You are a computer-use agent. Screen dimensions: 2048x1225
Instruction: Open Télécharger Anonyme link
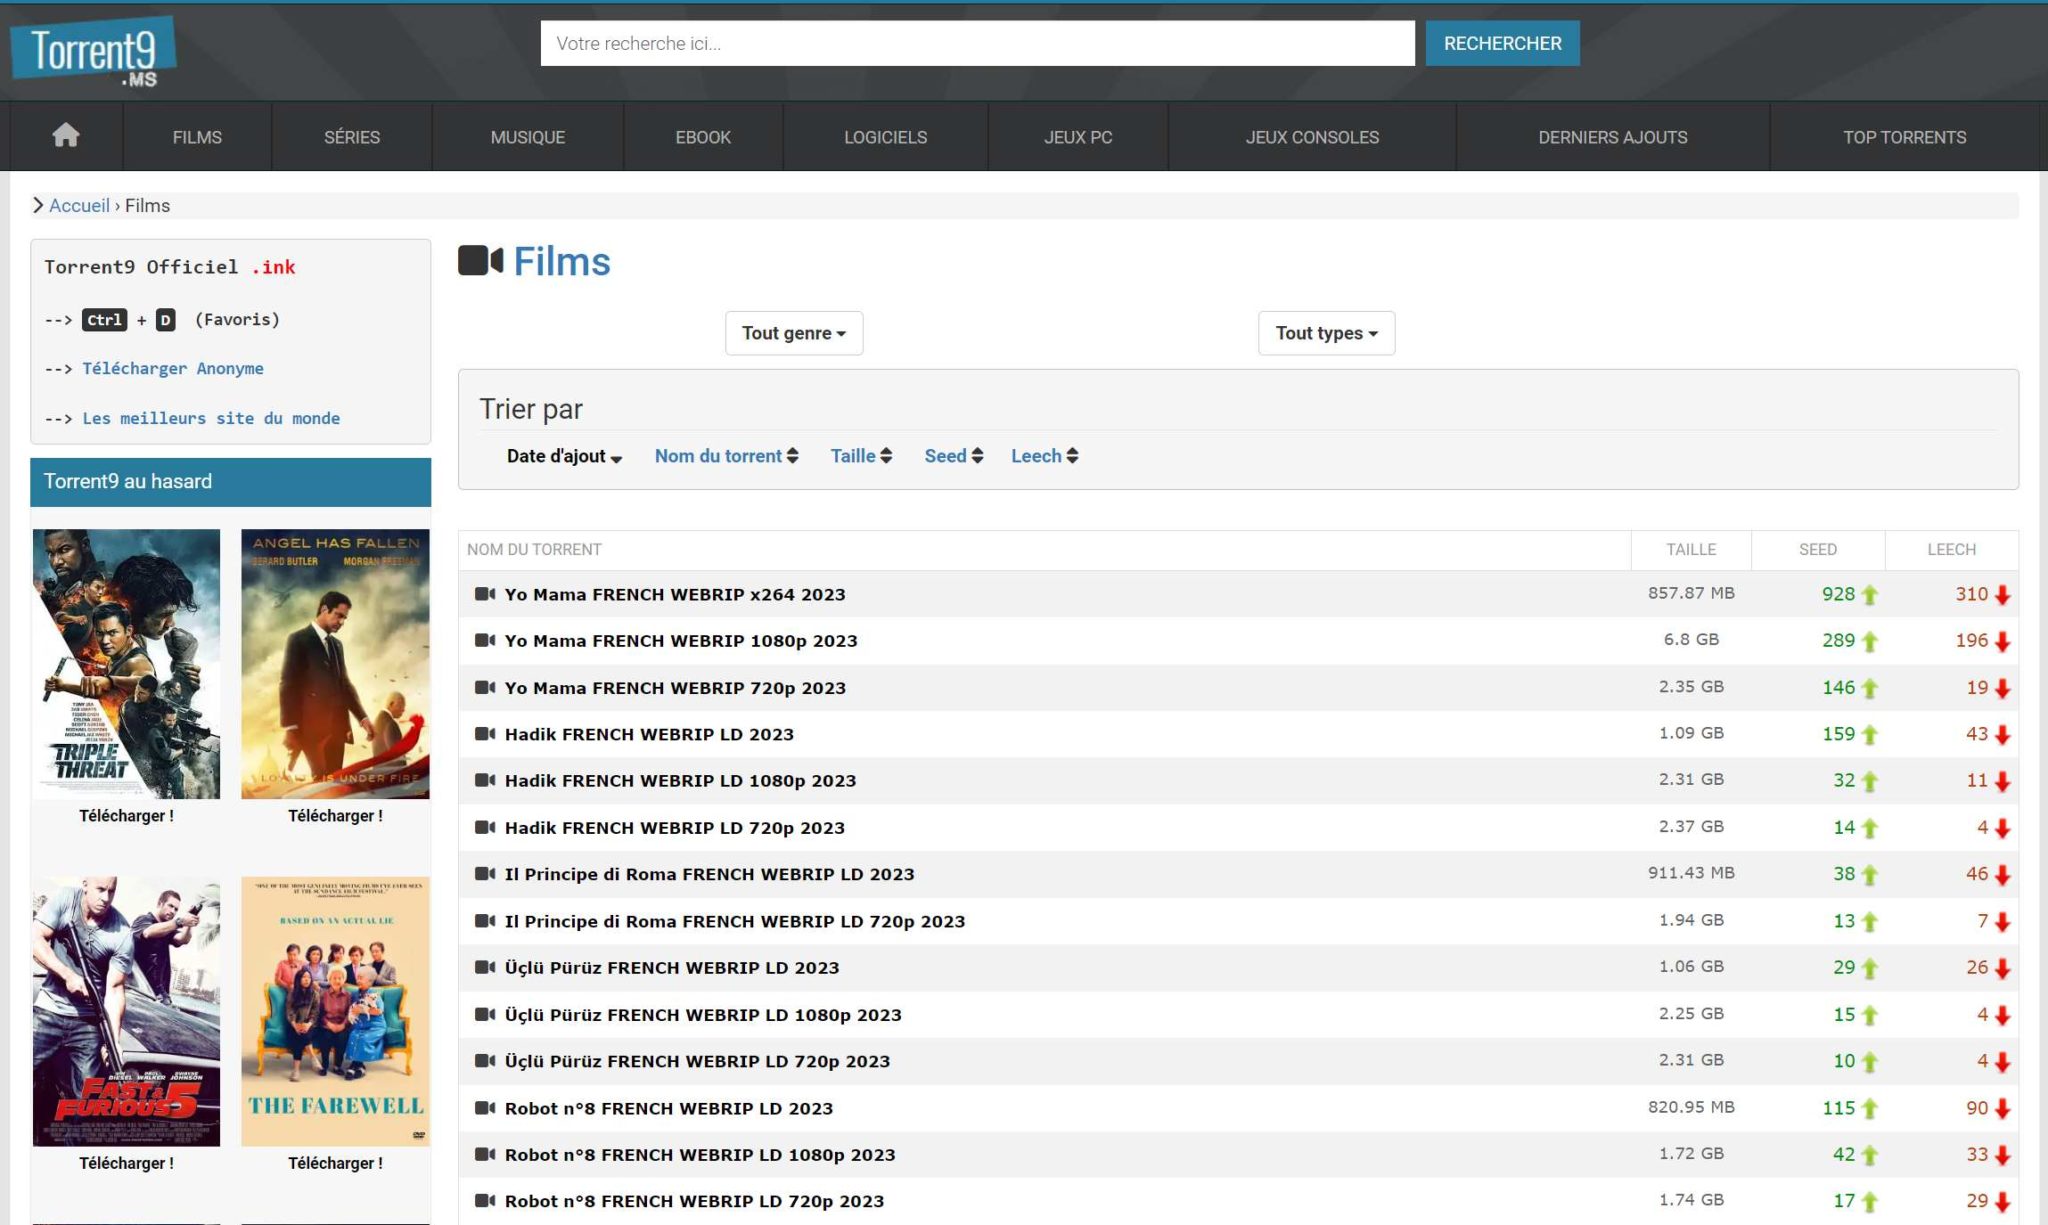[x=173, y=368]
